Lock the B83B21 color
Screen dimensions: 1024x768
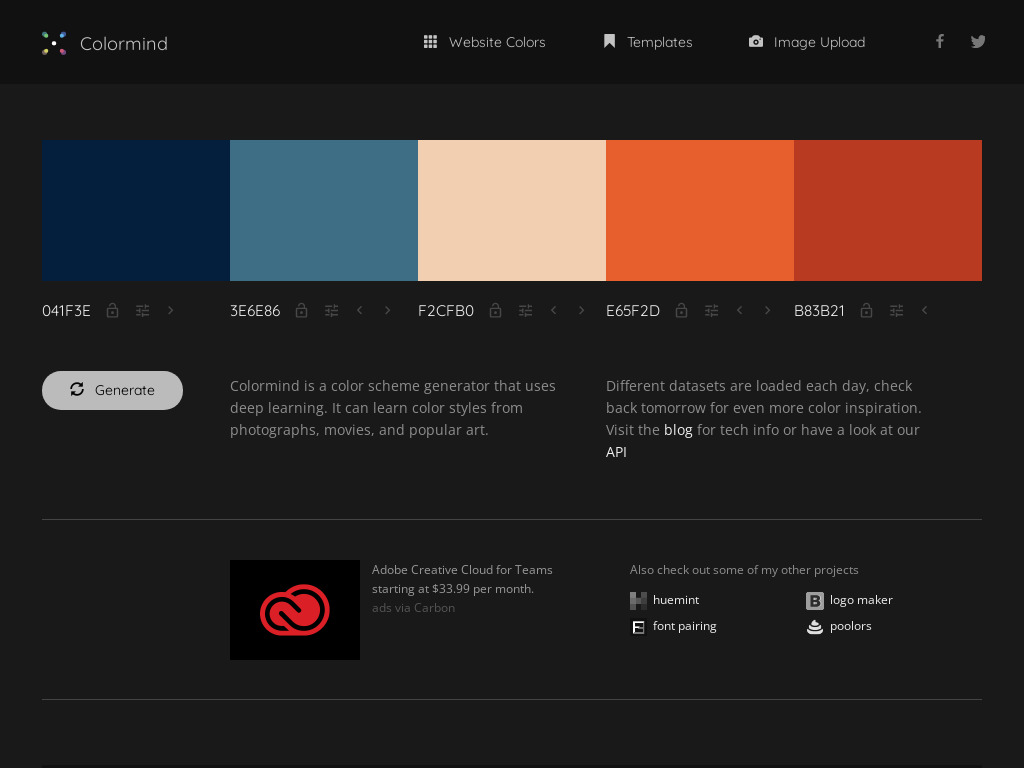click(x=866, y=310)
